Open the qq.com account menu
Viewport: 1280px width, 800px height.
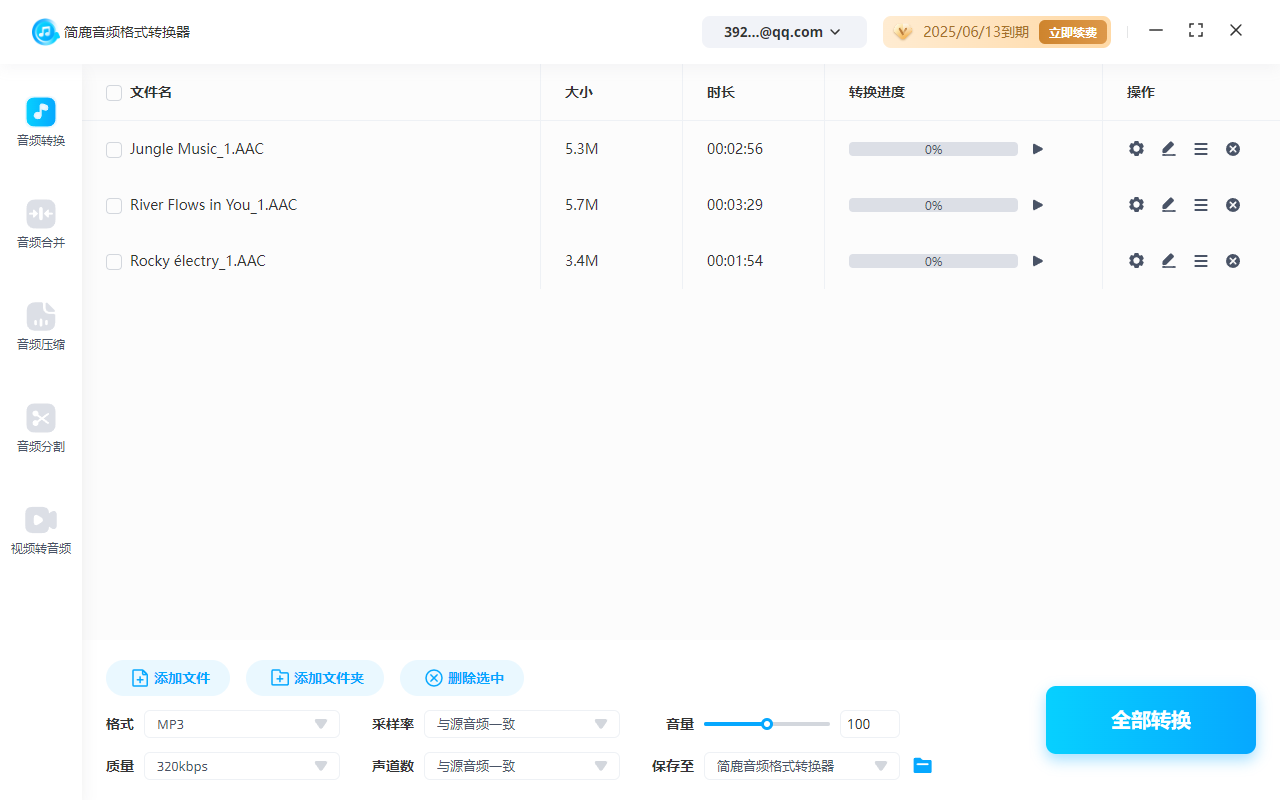tap(784, 31)
